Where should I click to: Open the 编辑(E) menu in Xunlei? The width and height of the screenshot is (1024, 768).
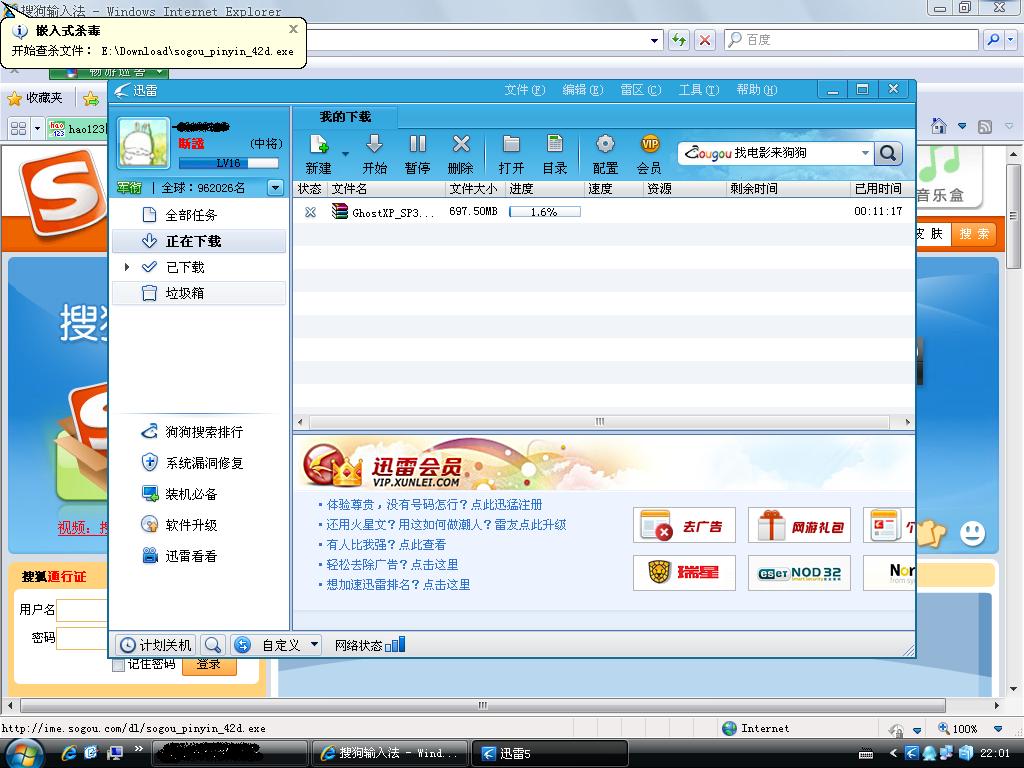[583, 90]
